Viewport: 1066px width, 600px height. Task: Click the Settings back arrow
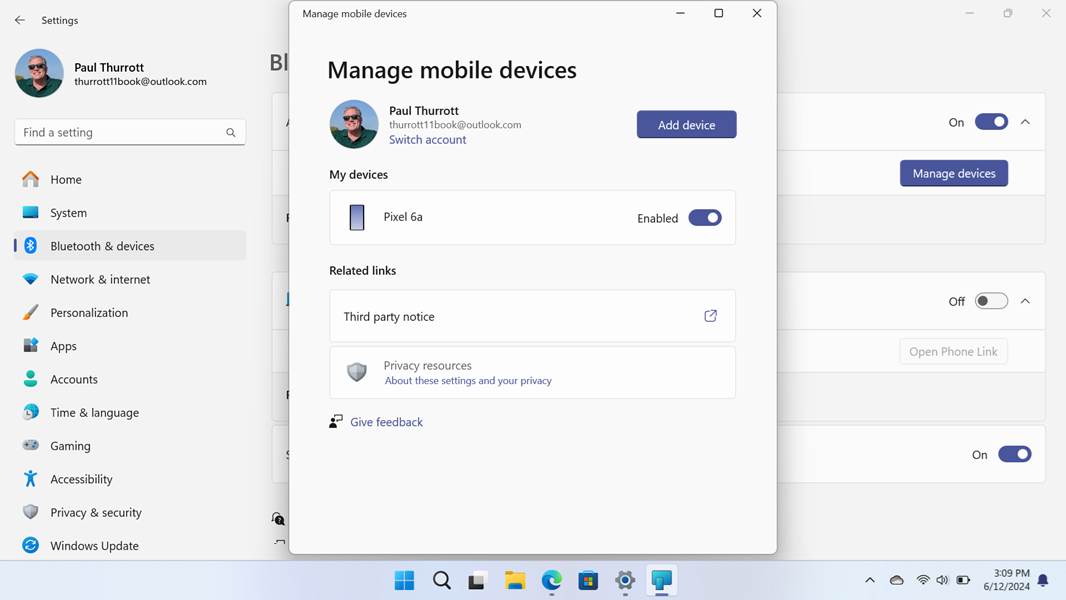(x=20, y=20)
